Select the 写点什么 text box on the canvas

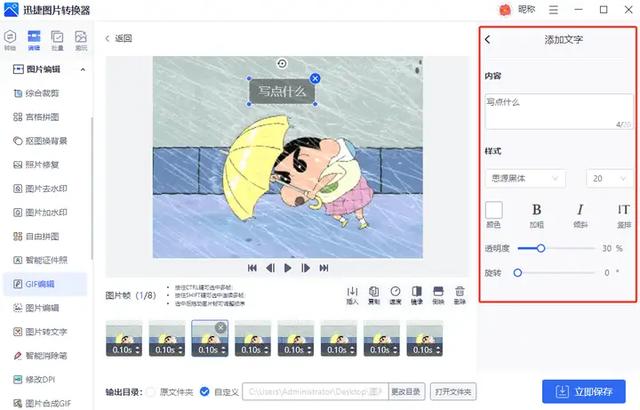click(x=282, y=91)
